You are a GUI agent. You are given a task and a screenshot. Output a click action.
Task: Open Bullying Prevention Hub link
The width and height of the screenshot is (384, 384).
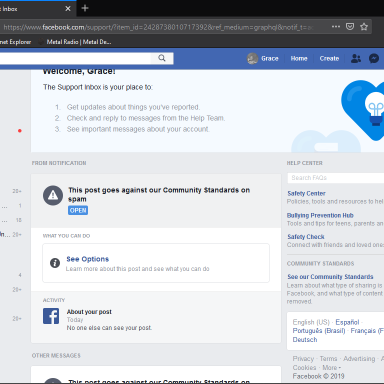(320, 215)
